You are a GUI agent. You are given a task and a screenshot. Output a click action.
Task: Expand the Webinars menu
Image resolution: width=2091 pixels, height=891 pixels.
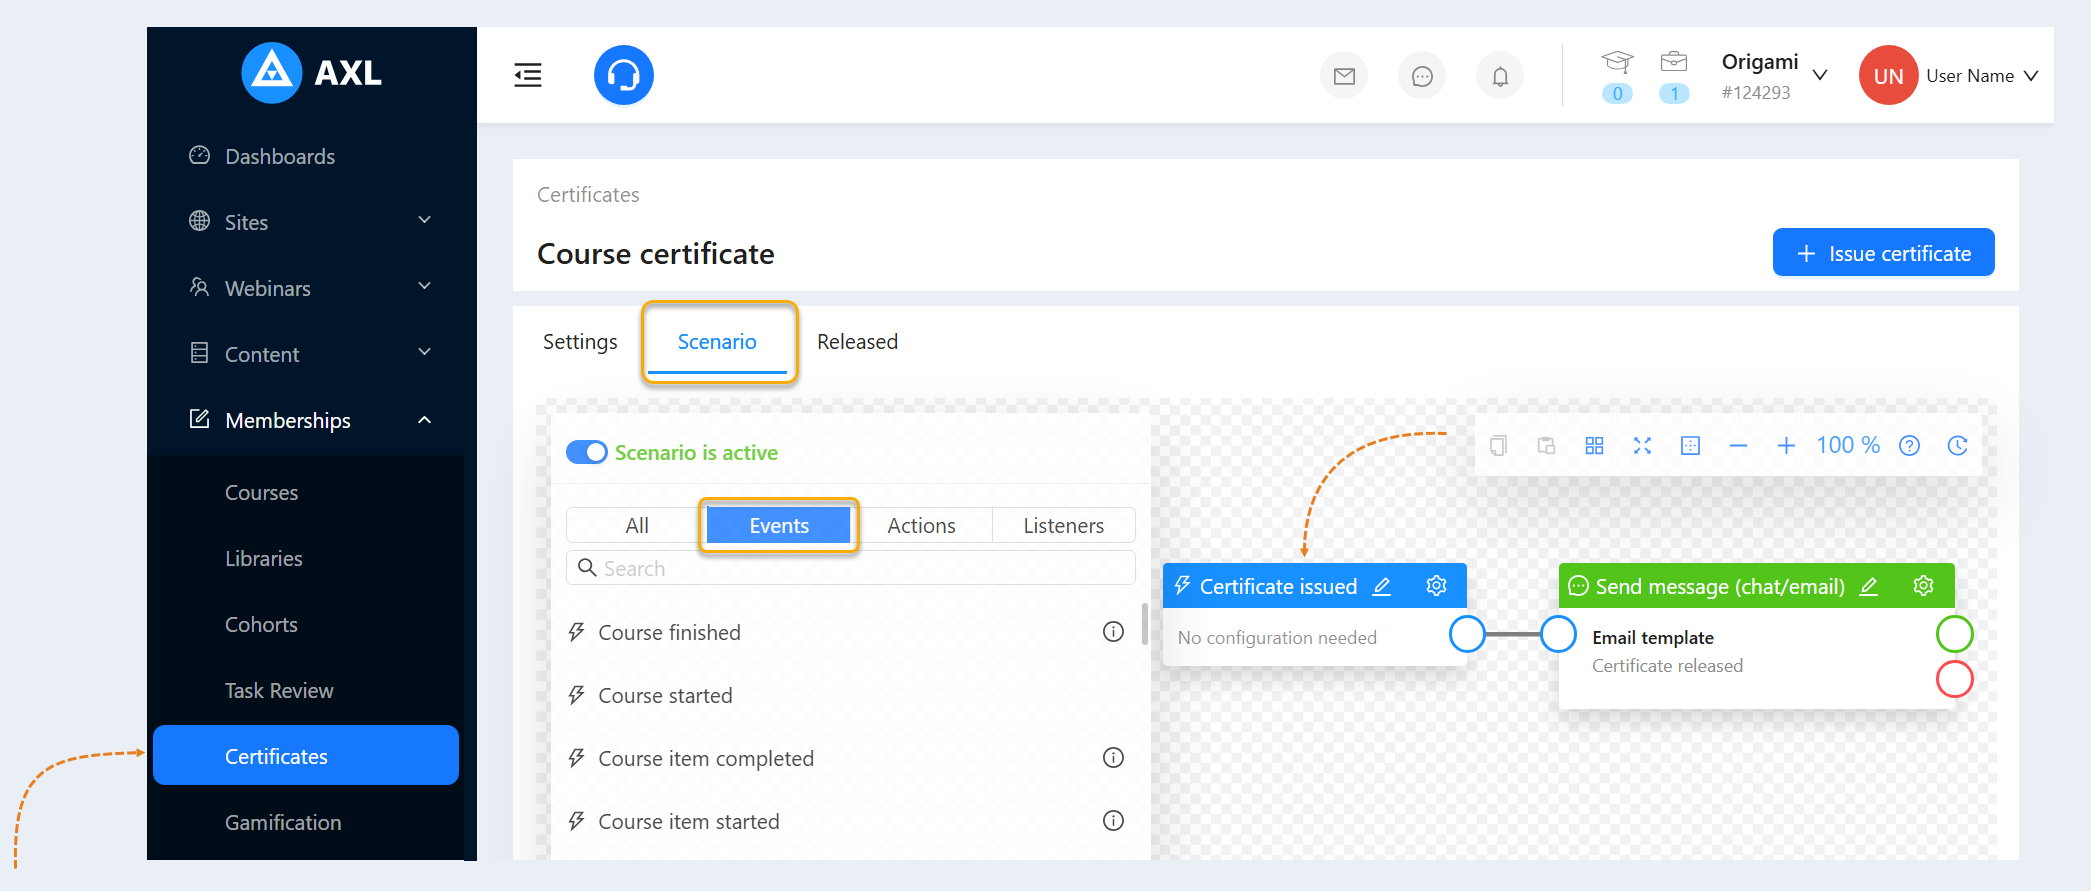click(x=425, y=287)
